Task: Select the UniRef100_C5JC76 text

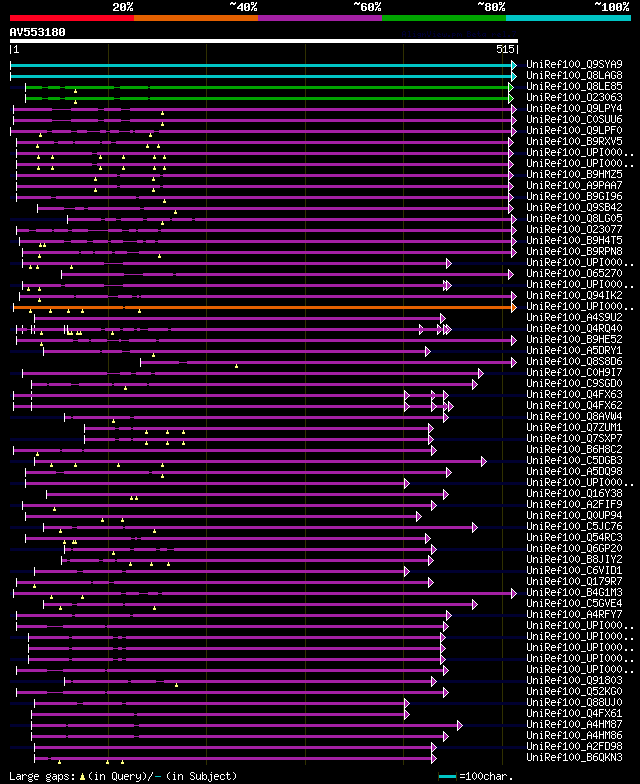Action: [x=574, y=526]
